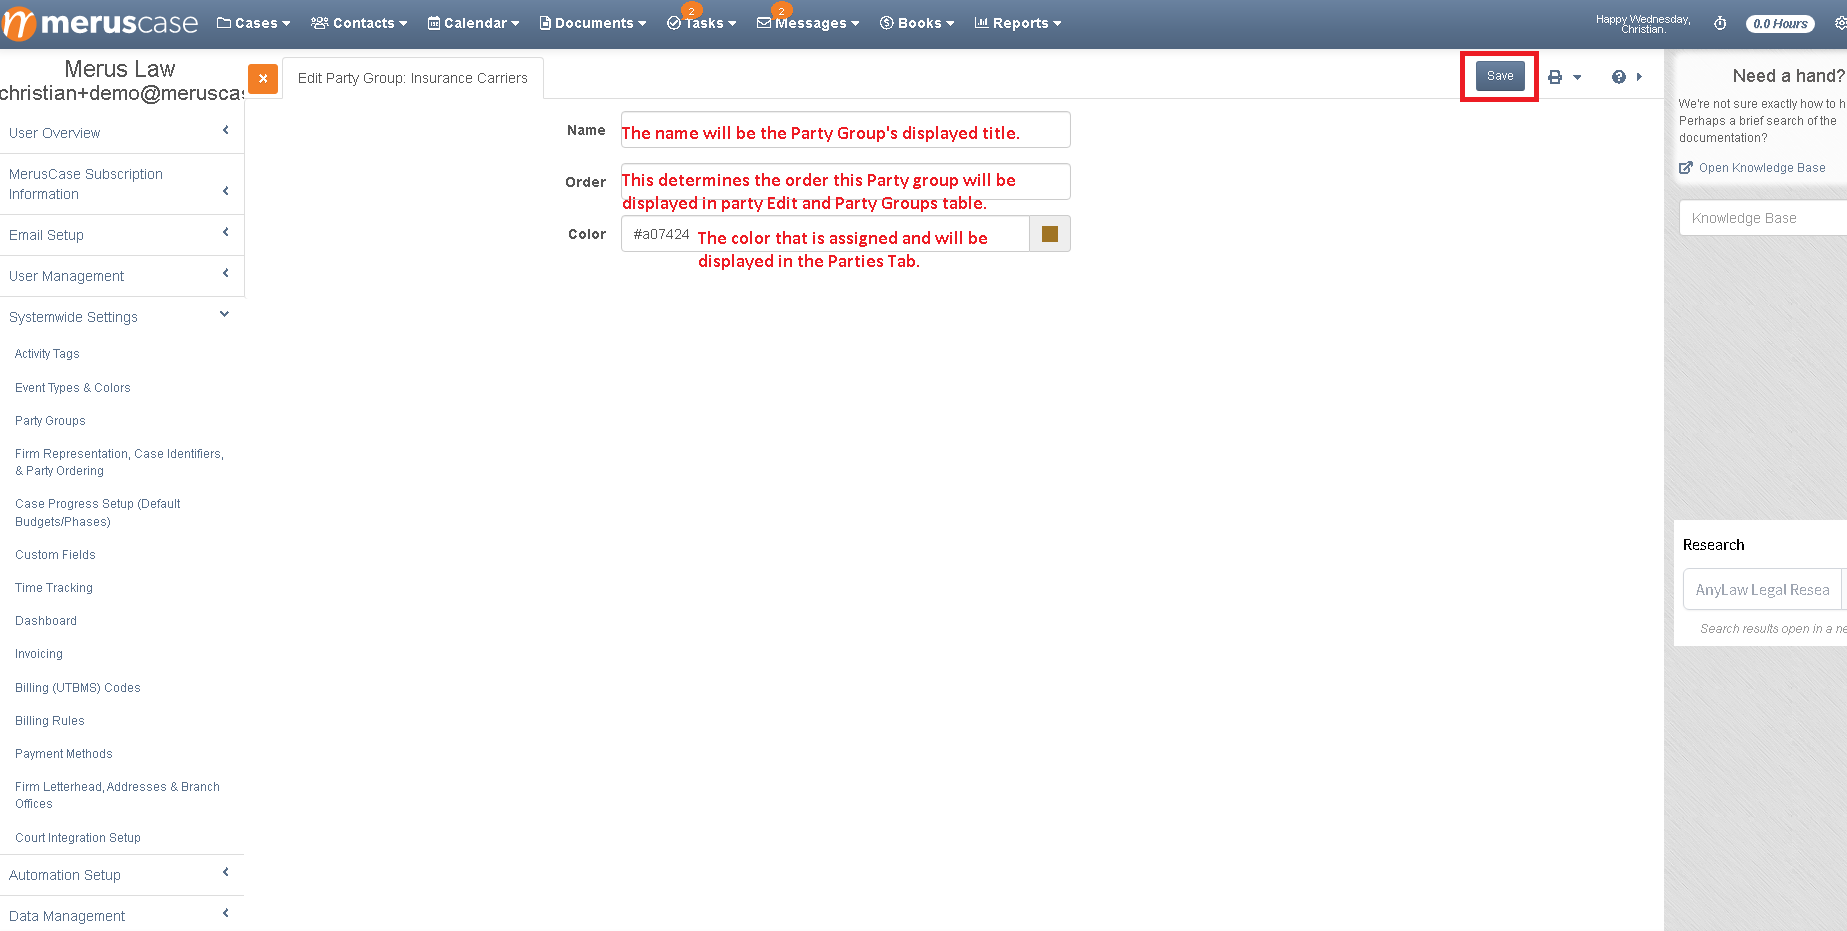Click the AnyLaw Legal Research search field
Viewport: 1847px width, 931px height.
point(1763,590)
